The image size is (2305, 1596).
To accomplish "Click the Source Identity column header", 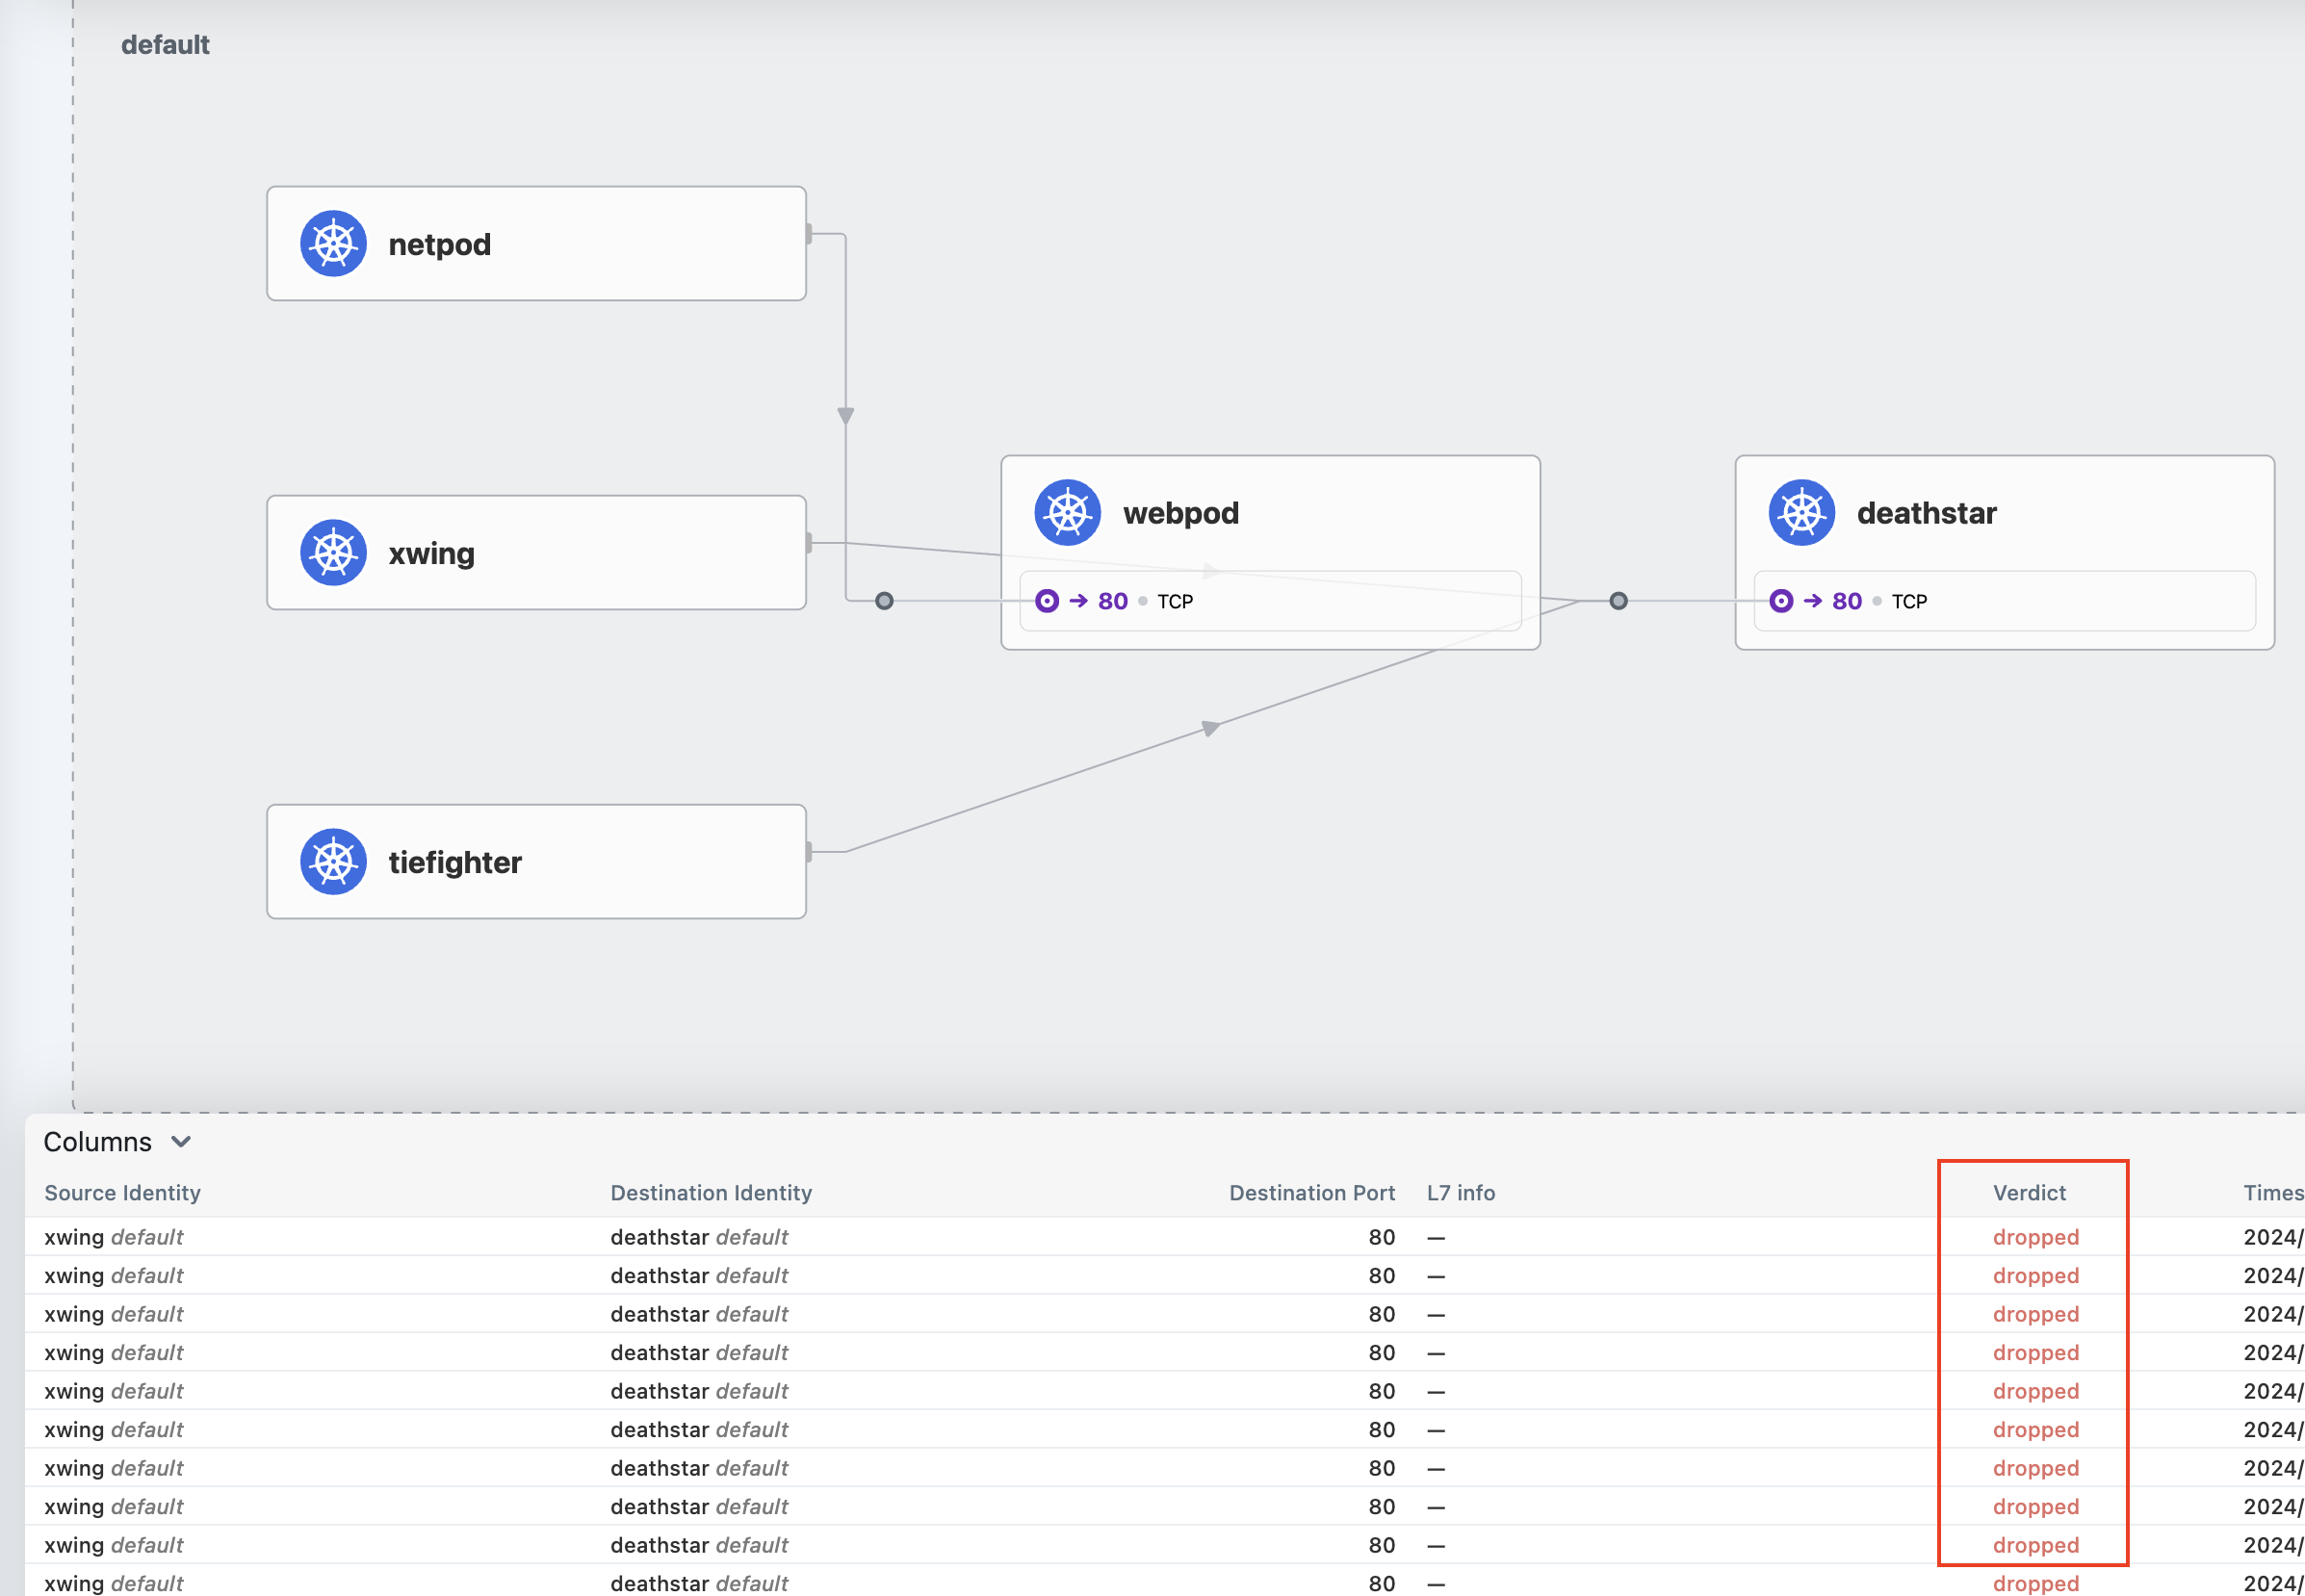I will pos(123,1193).
